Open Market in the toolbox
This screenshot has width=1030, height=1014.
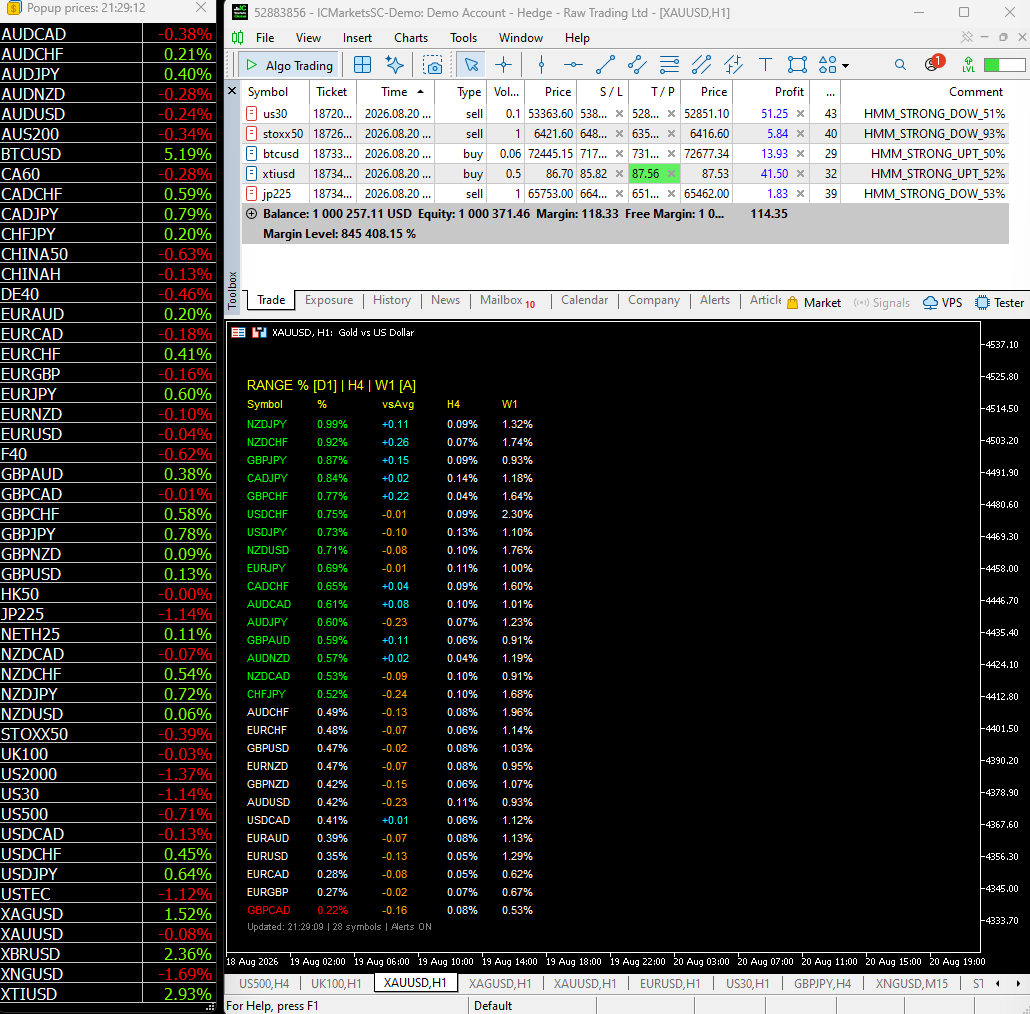tap(814, 303)
